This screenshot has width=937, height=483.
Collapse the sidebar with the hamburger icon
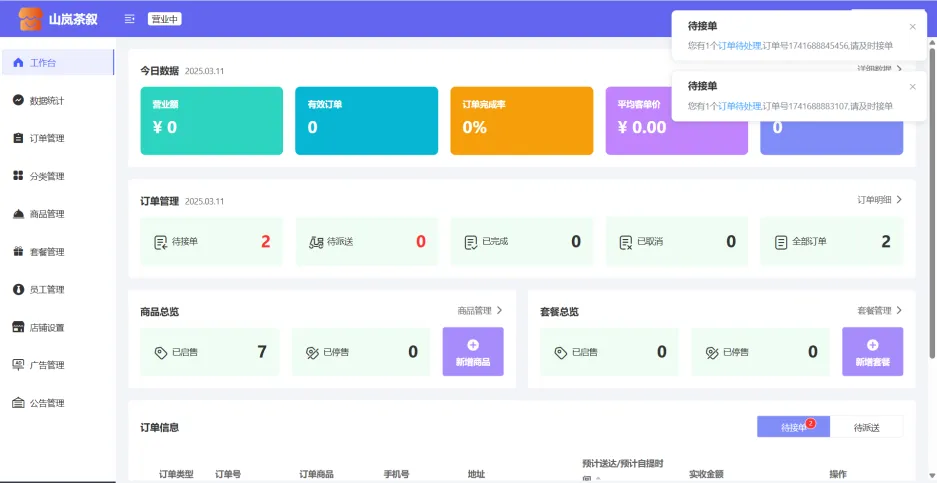[x=129, y=19]
